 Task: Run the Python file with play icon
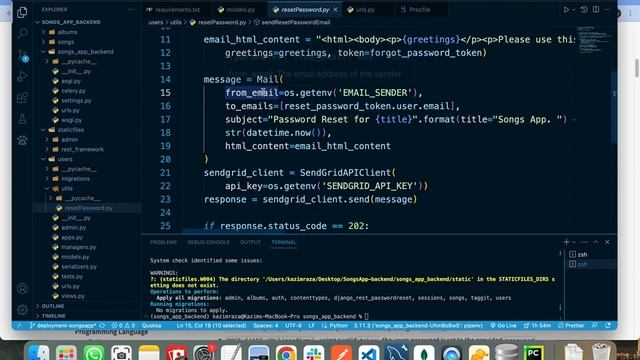566,9
